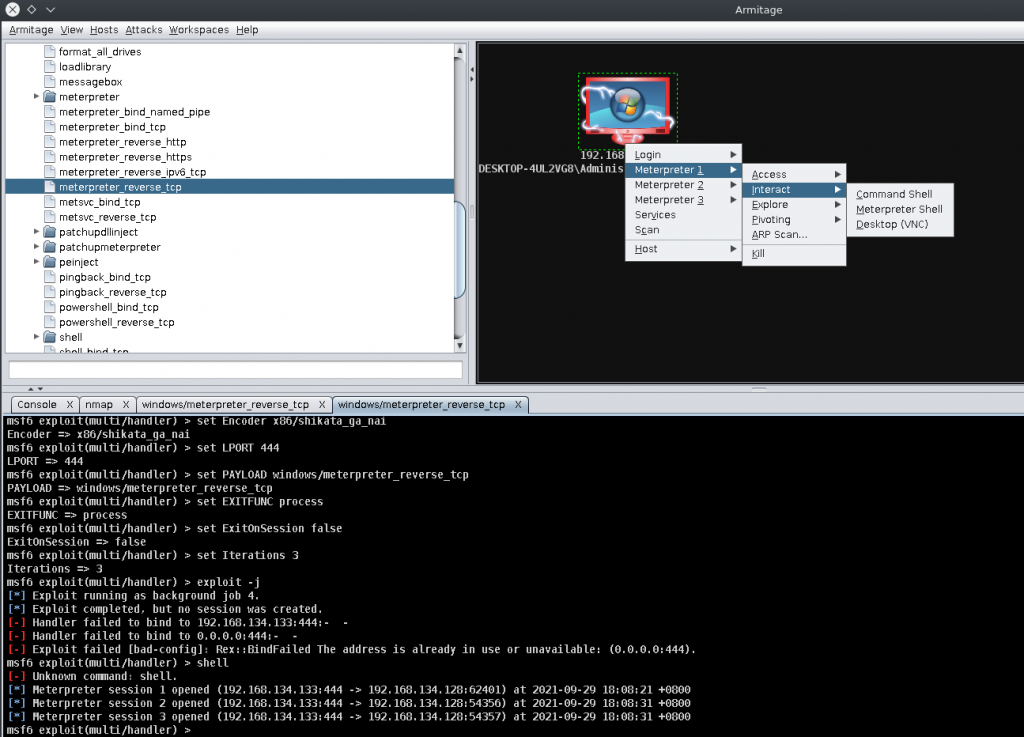Expand the patchupdllinject folder
Viewport: 1024px width, 737px height.
point(37,232)
